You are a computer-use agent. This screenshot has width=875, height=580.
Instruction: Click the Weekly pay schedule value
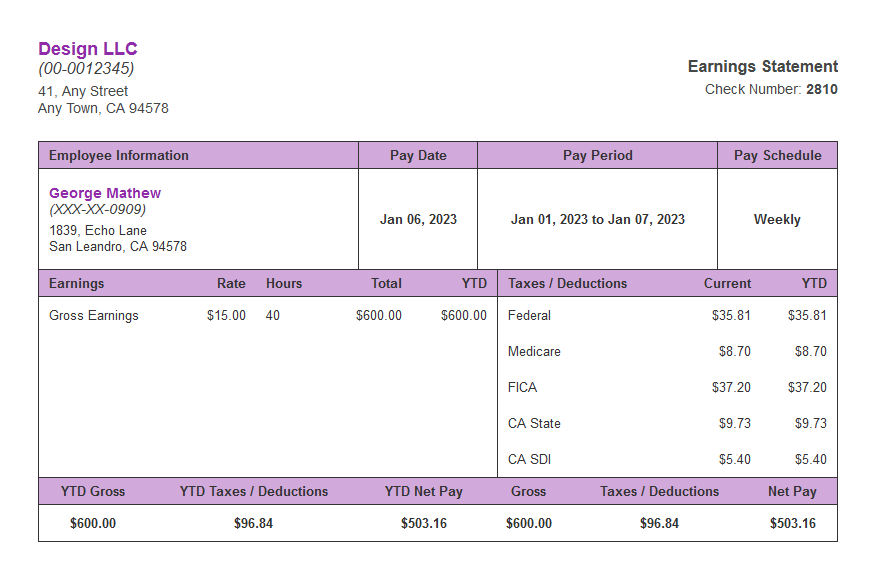tap(776, 218)
